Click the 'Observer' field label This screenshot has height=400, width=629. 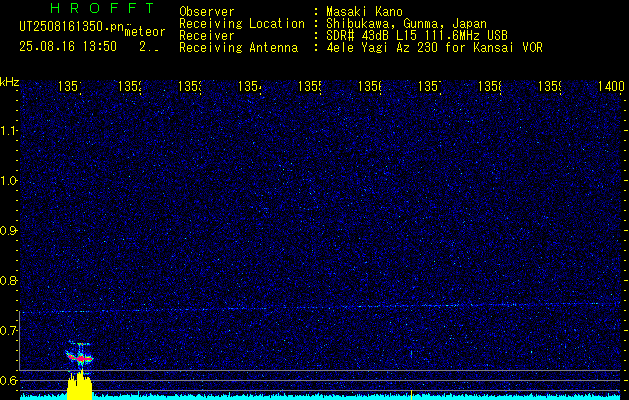coord(207,12)
